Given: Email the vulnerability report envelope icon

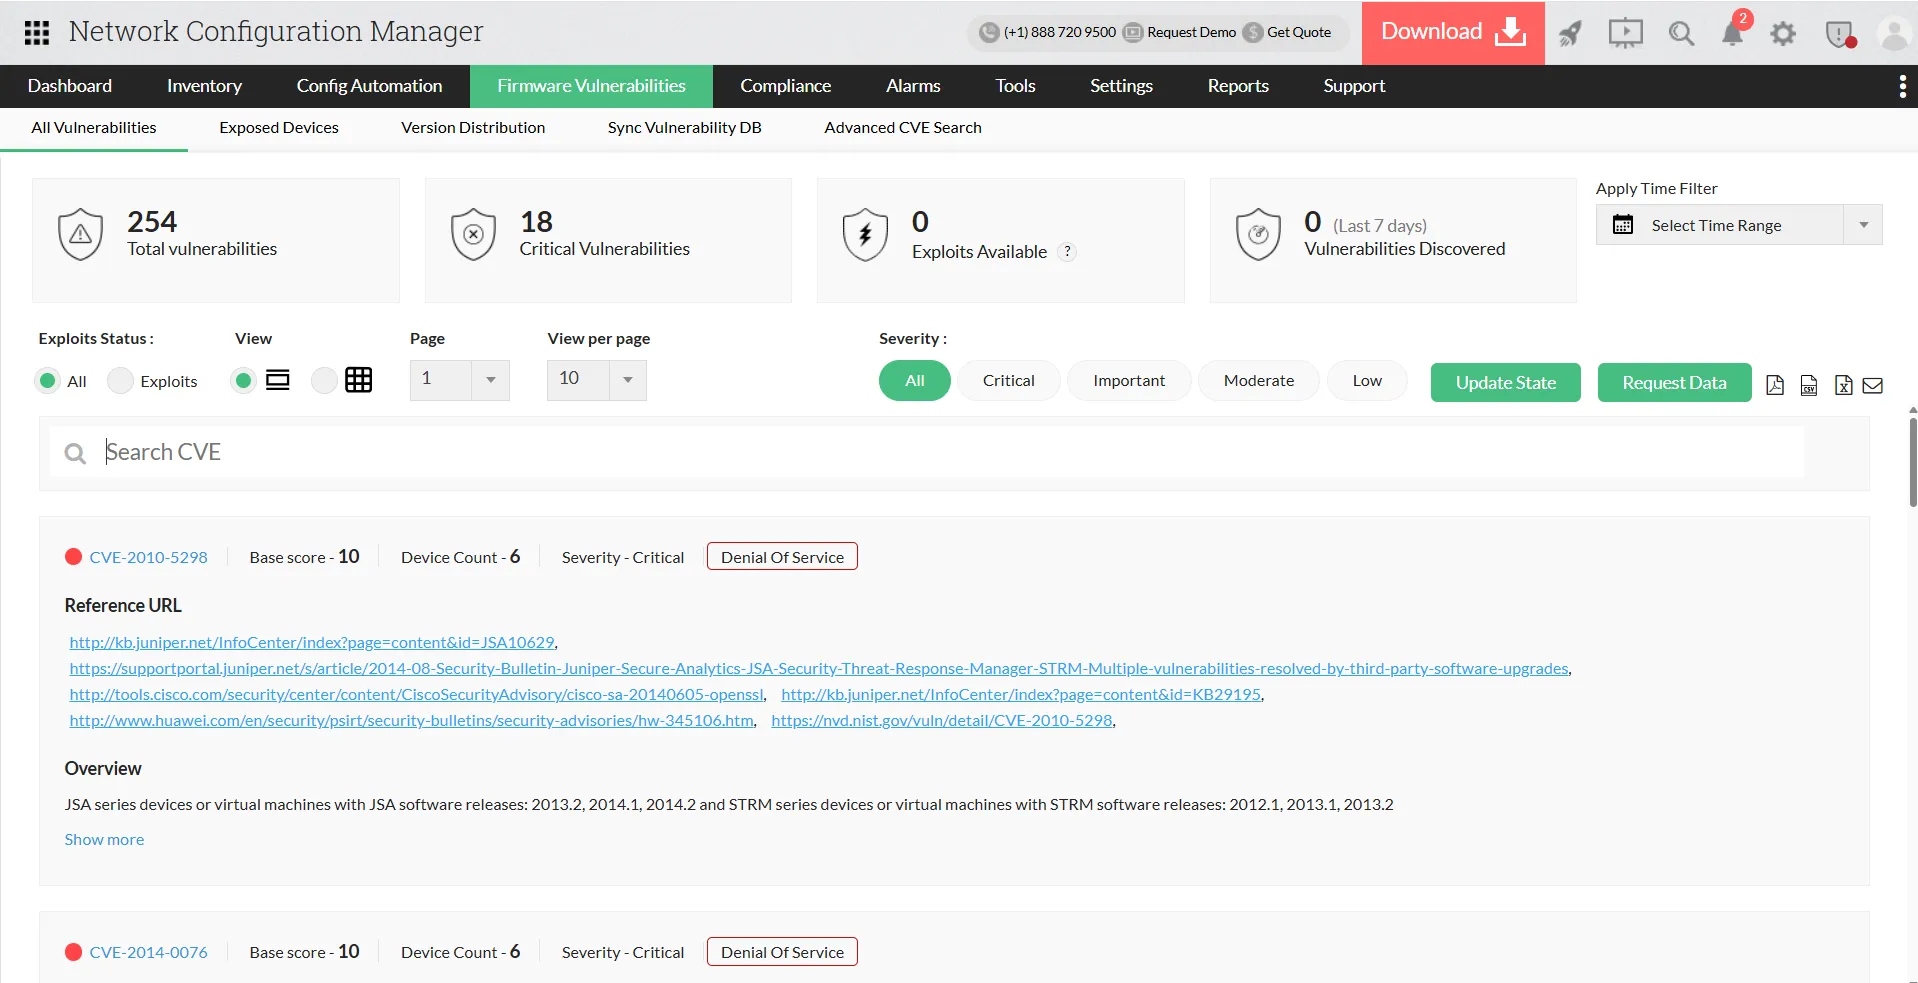Looking at the screenshot, I should pos(1873,385).
